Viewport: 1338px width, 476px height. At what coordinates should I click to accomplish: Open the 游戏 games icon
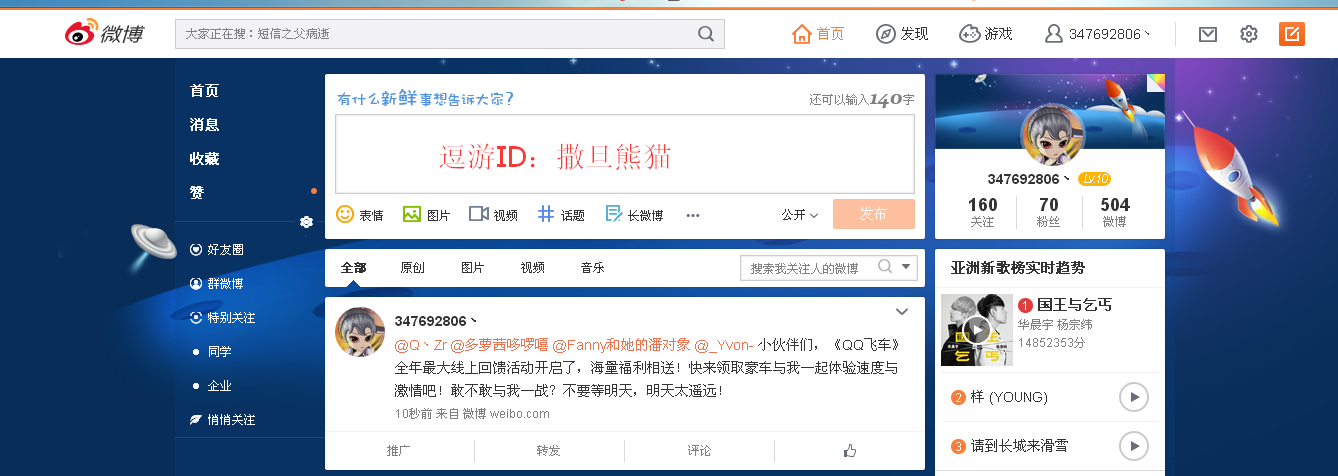tap(969, 34)
